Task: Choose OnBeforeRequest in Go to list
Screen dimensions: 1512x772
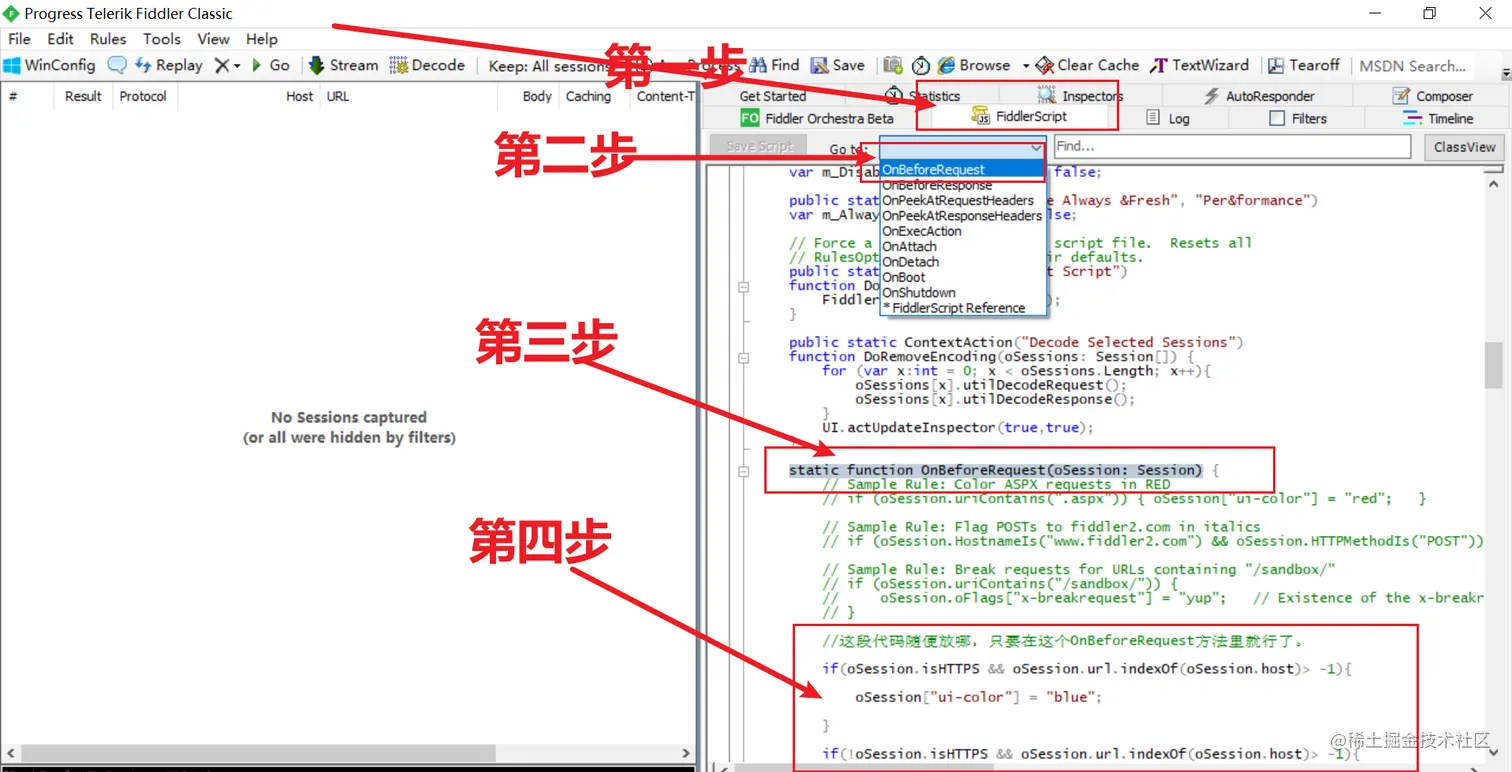Action: 962,170
